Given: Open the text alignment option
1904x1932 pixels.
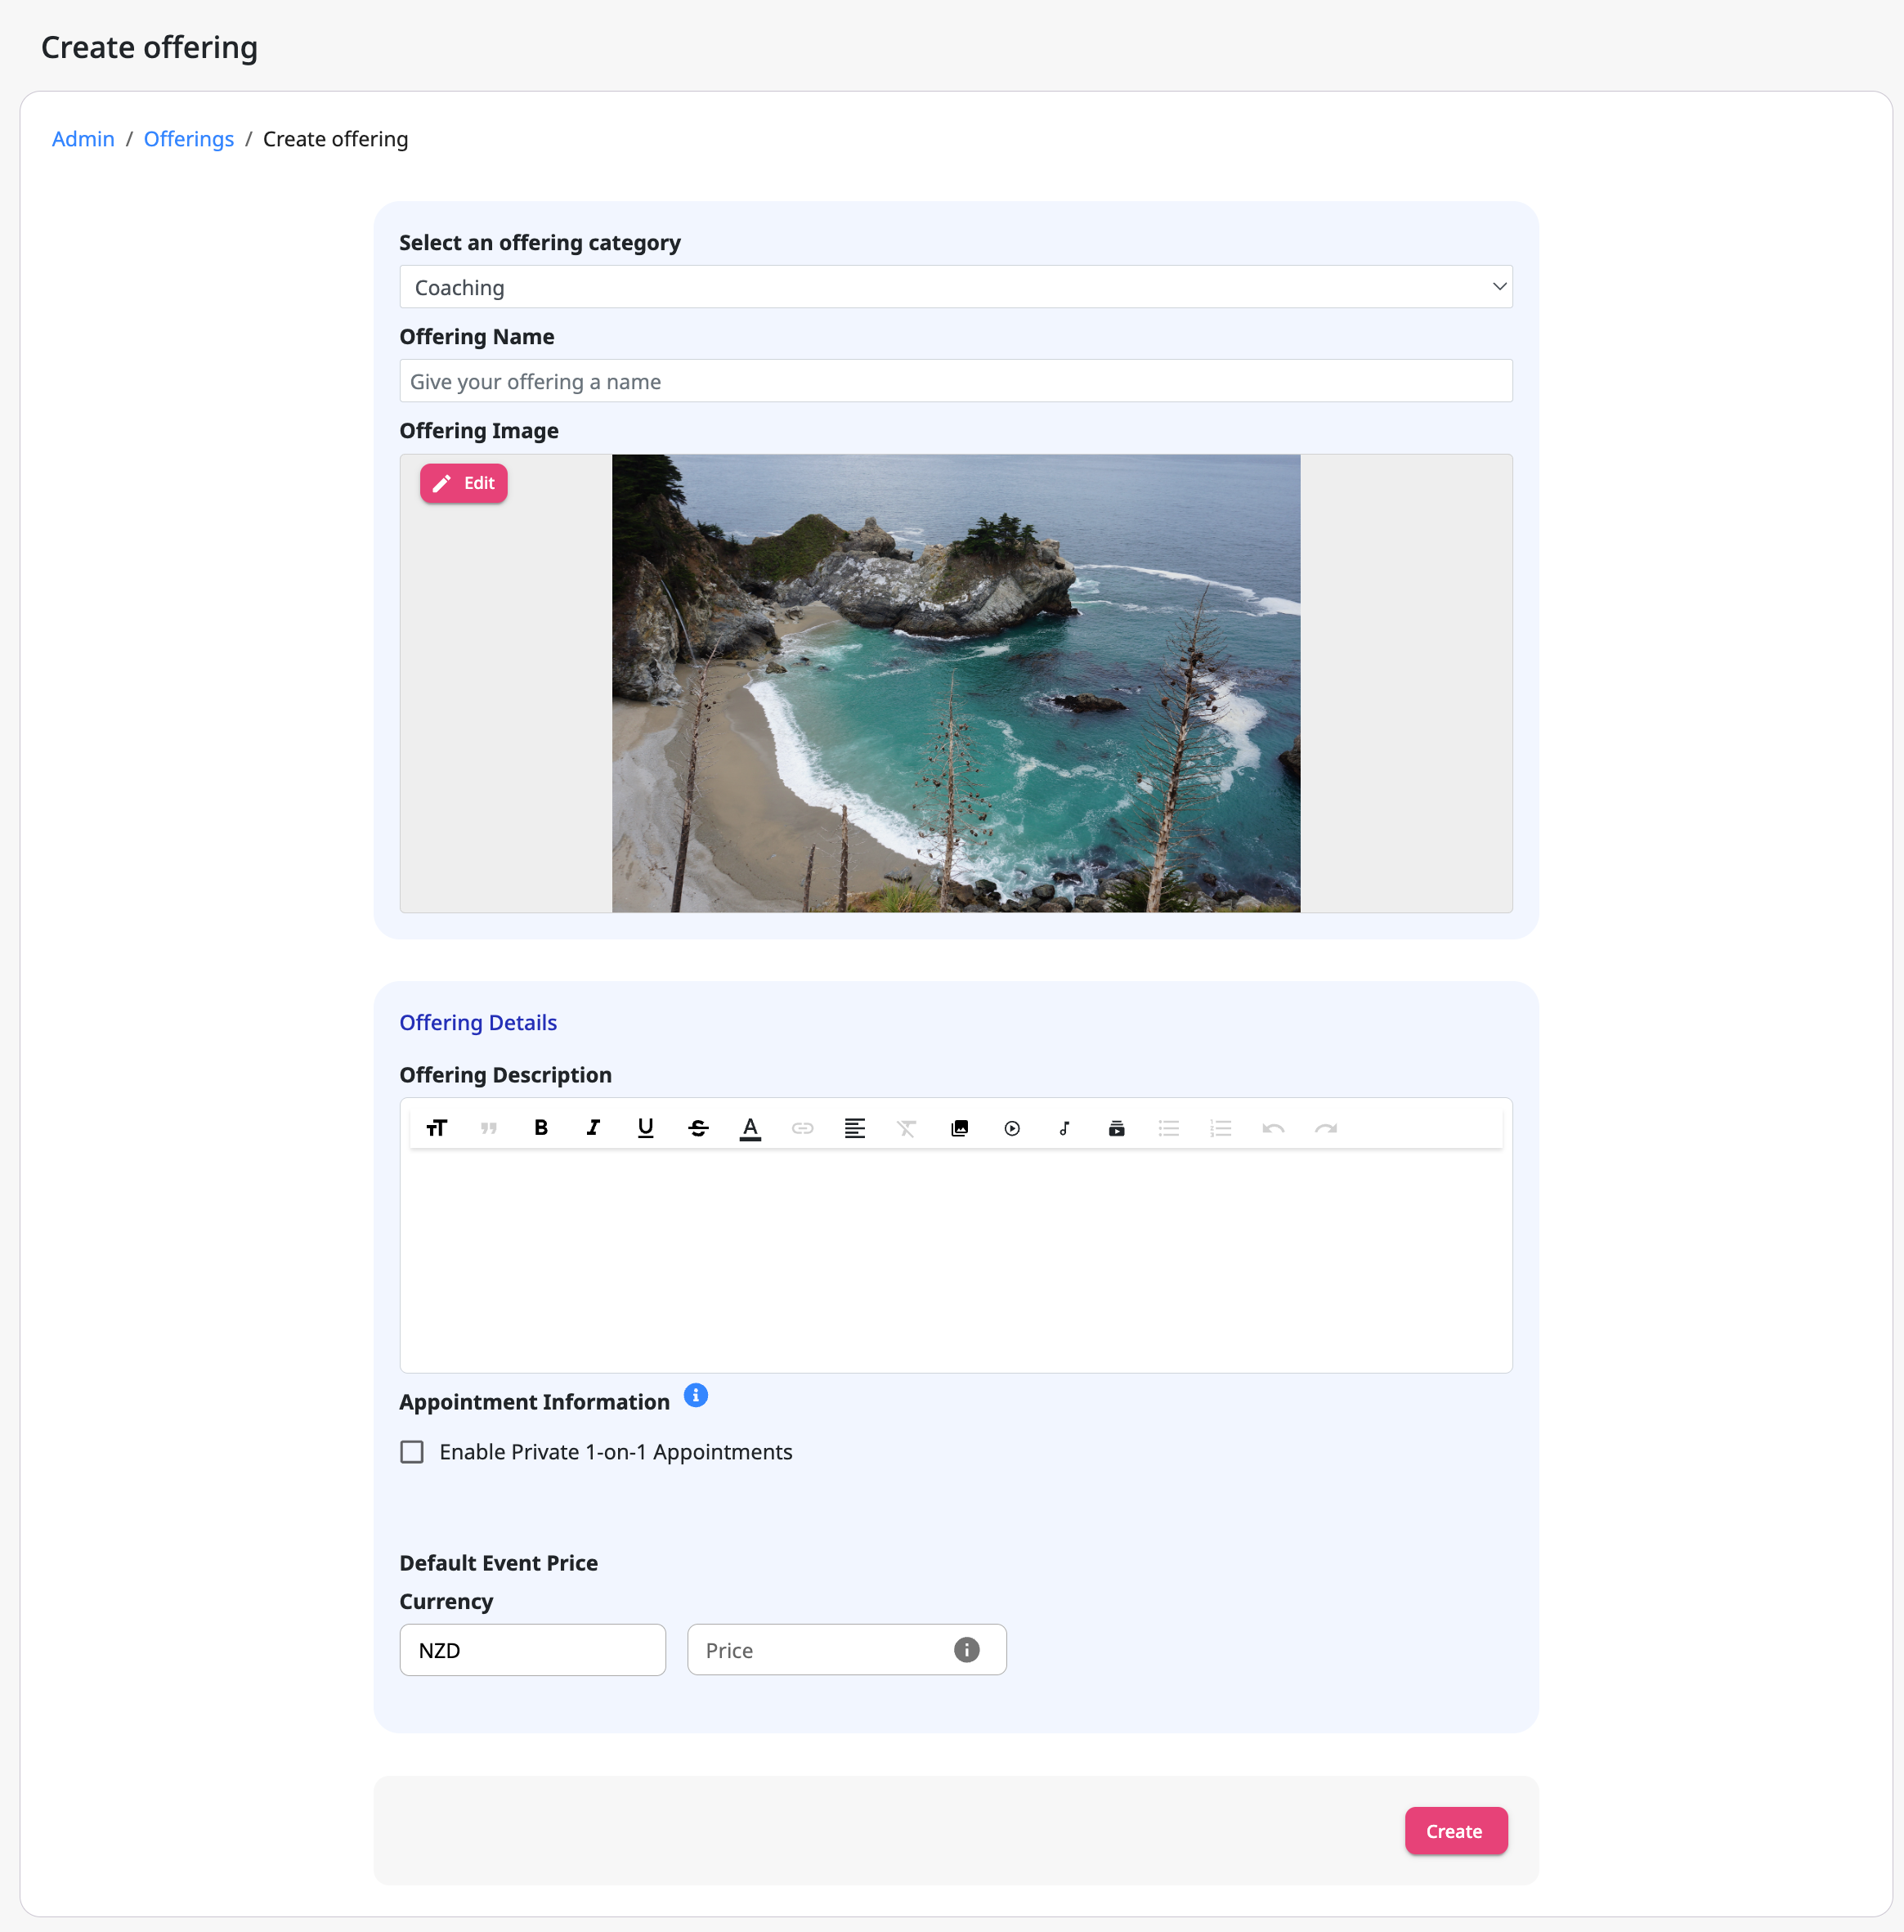Looking at the screenshot, I should [x=855, y=1128].
